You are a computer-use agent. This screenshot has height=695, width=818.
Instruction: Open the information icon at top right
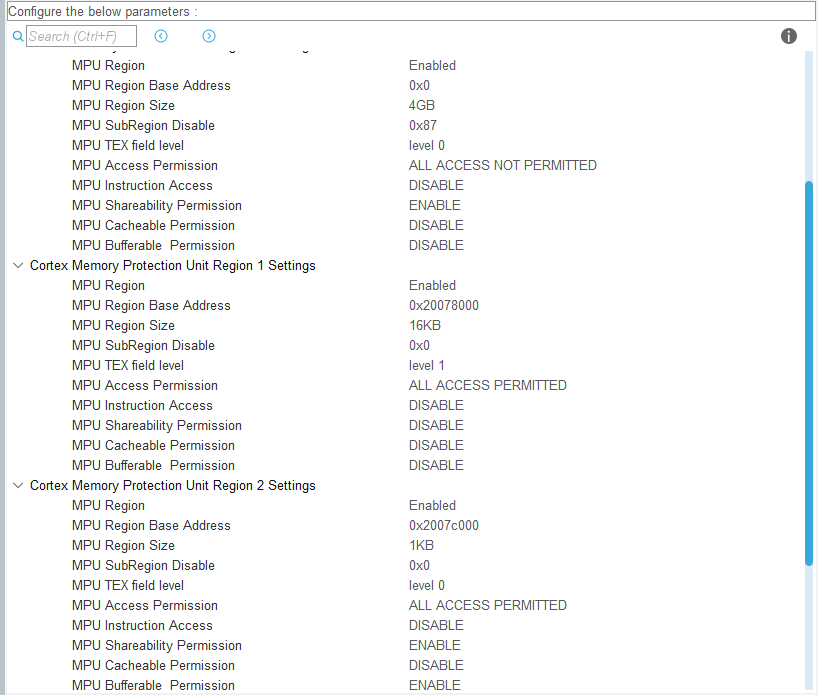click(789, 35)
